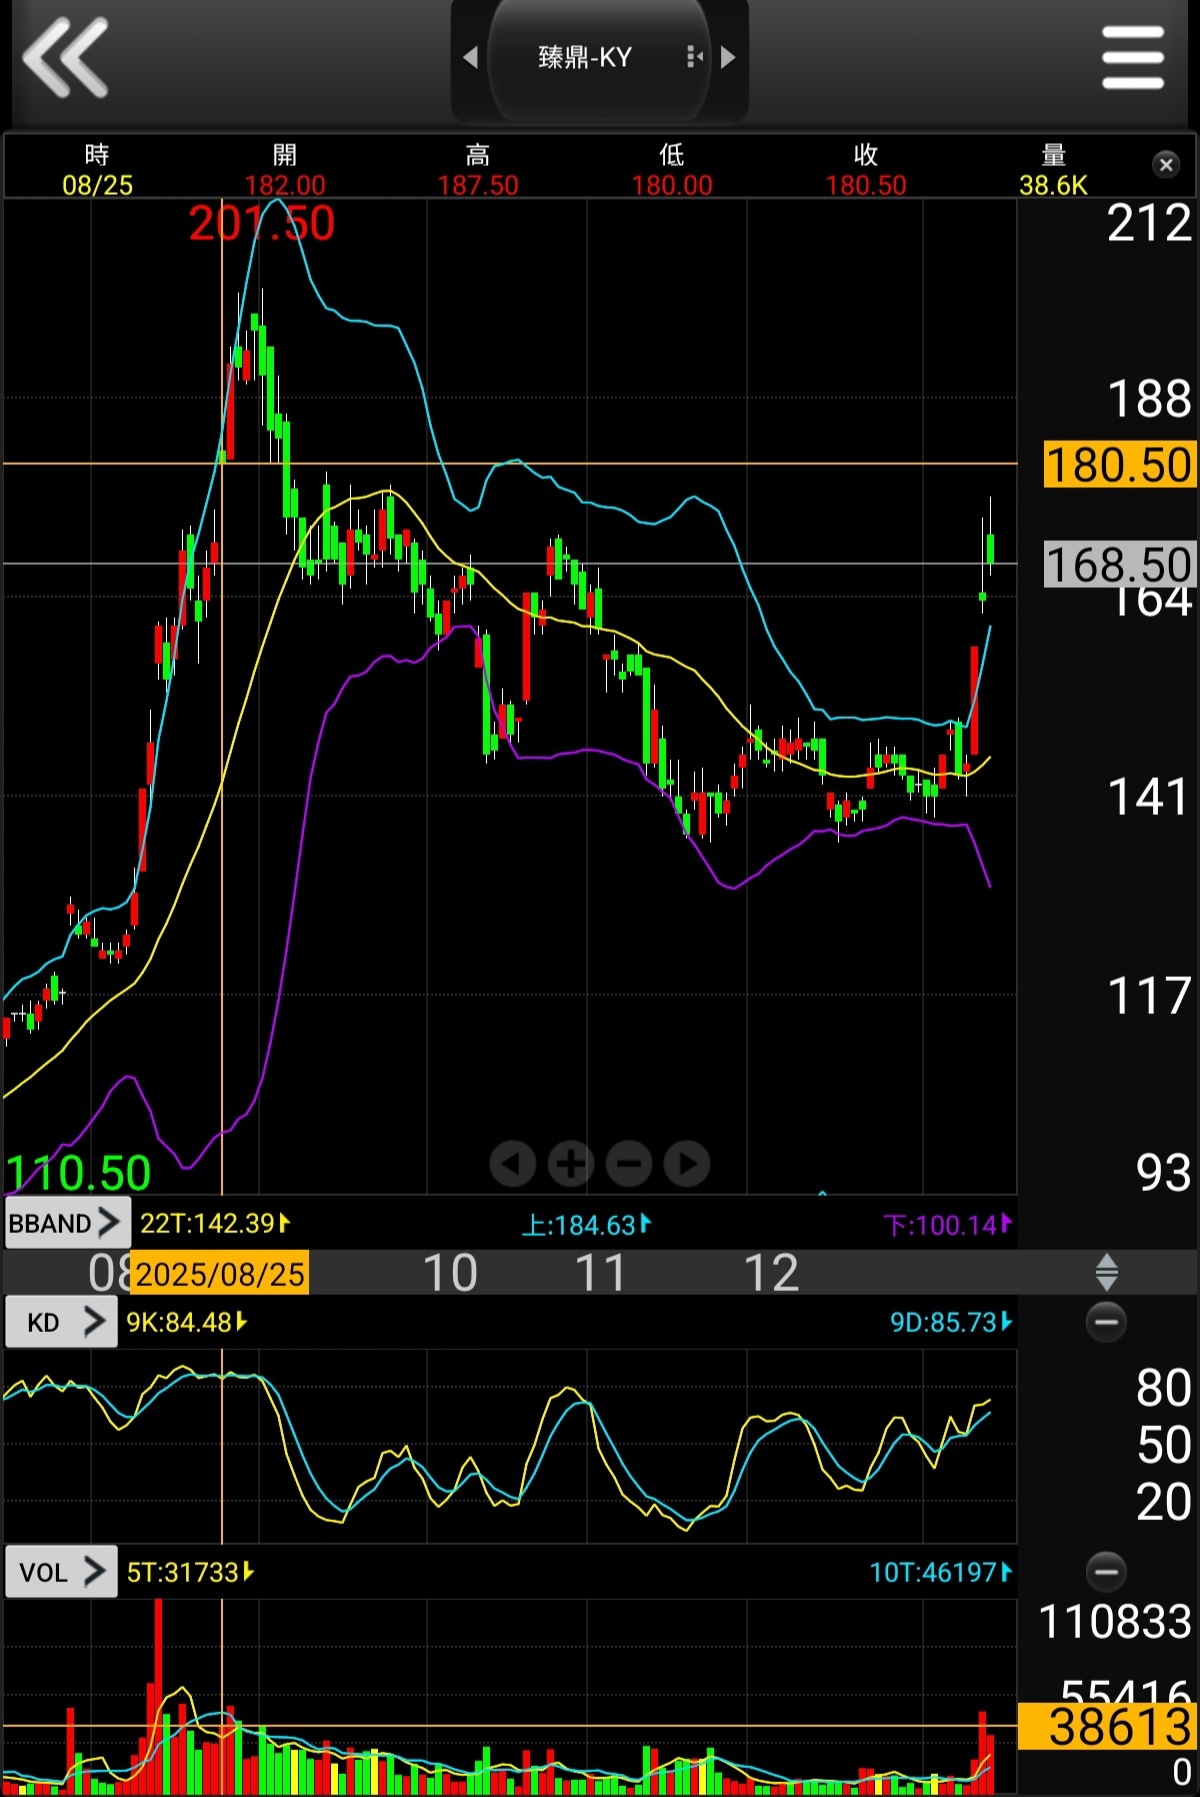Image resolution: width=1200 pixels, height=1797 pixels.
Task: Tap the double-chevron back icon
Action: point(66,58)
